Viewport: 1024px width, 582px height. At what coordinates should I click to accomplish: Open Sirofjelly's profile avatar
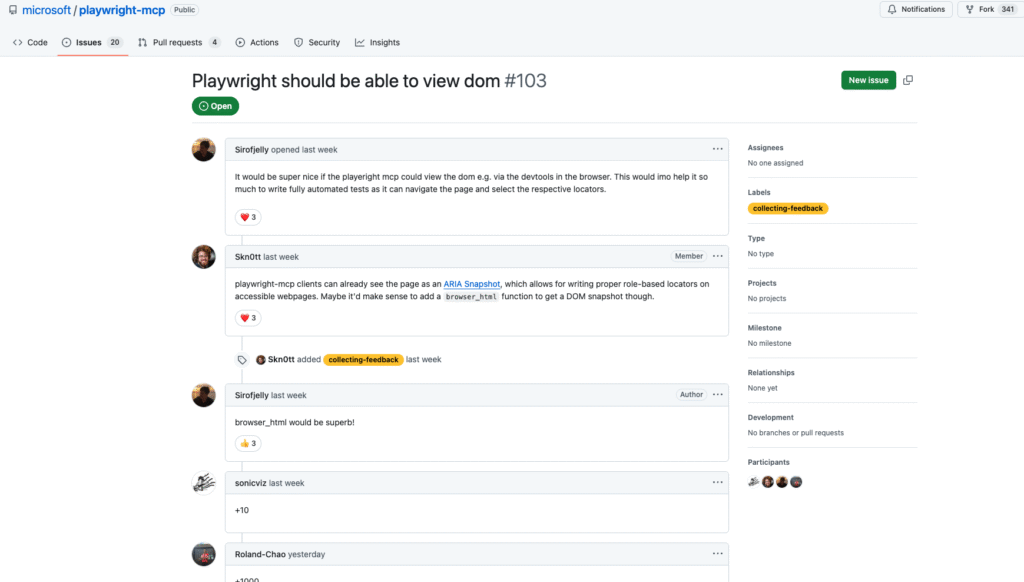(203, 149)
